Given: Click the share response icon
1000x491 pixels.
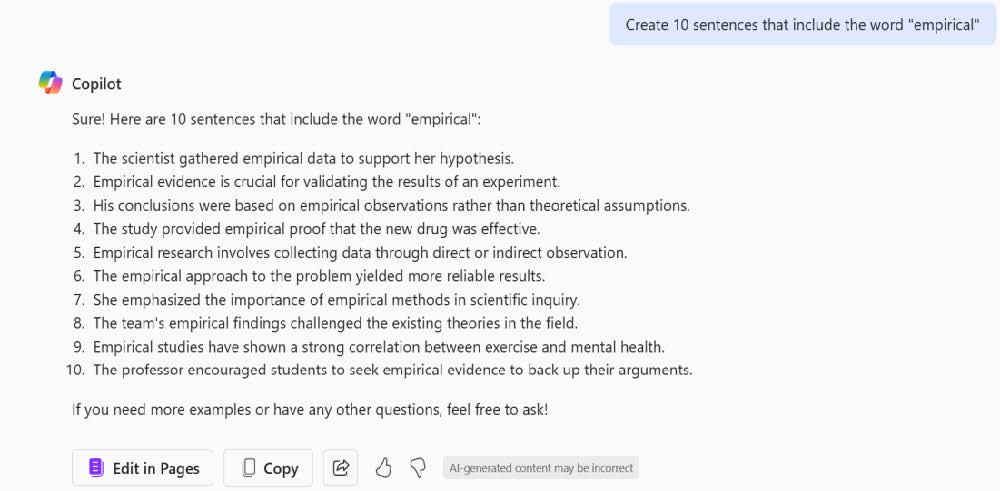Looking at the screenshot, I should click(x=341, y=468).
